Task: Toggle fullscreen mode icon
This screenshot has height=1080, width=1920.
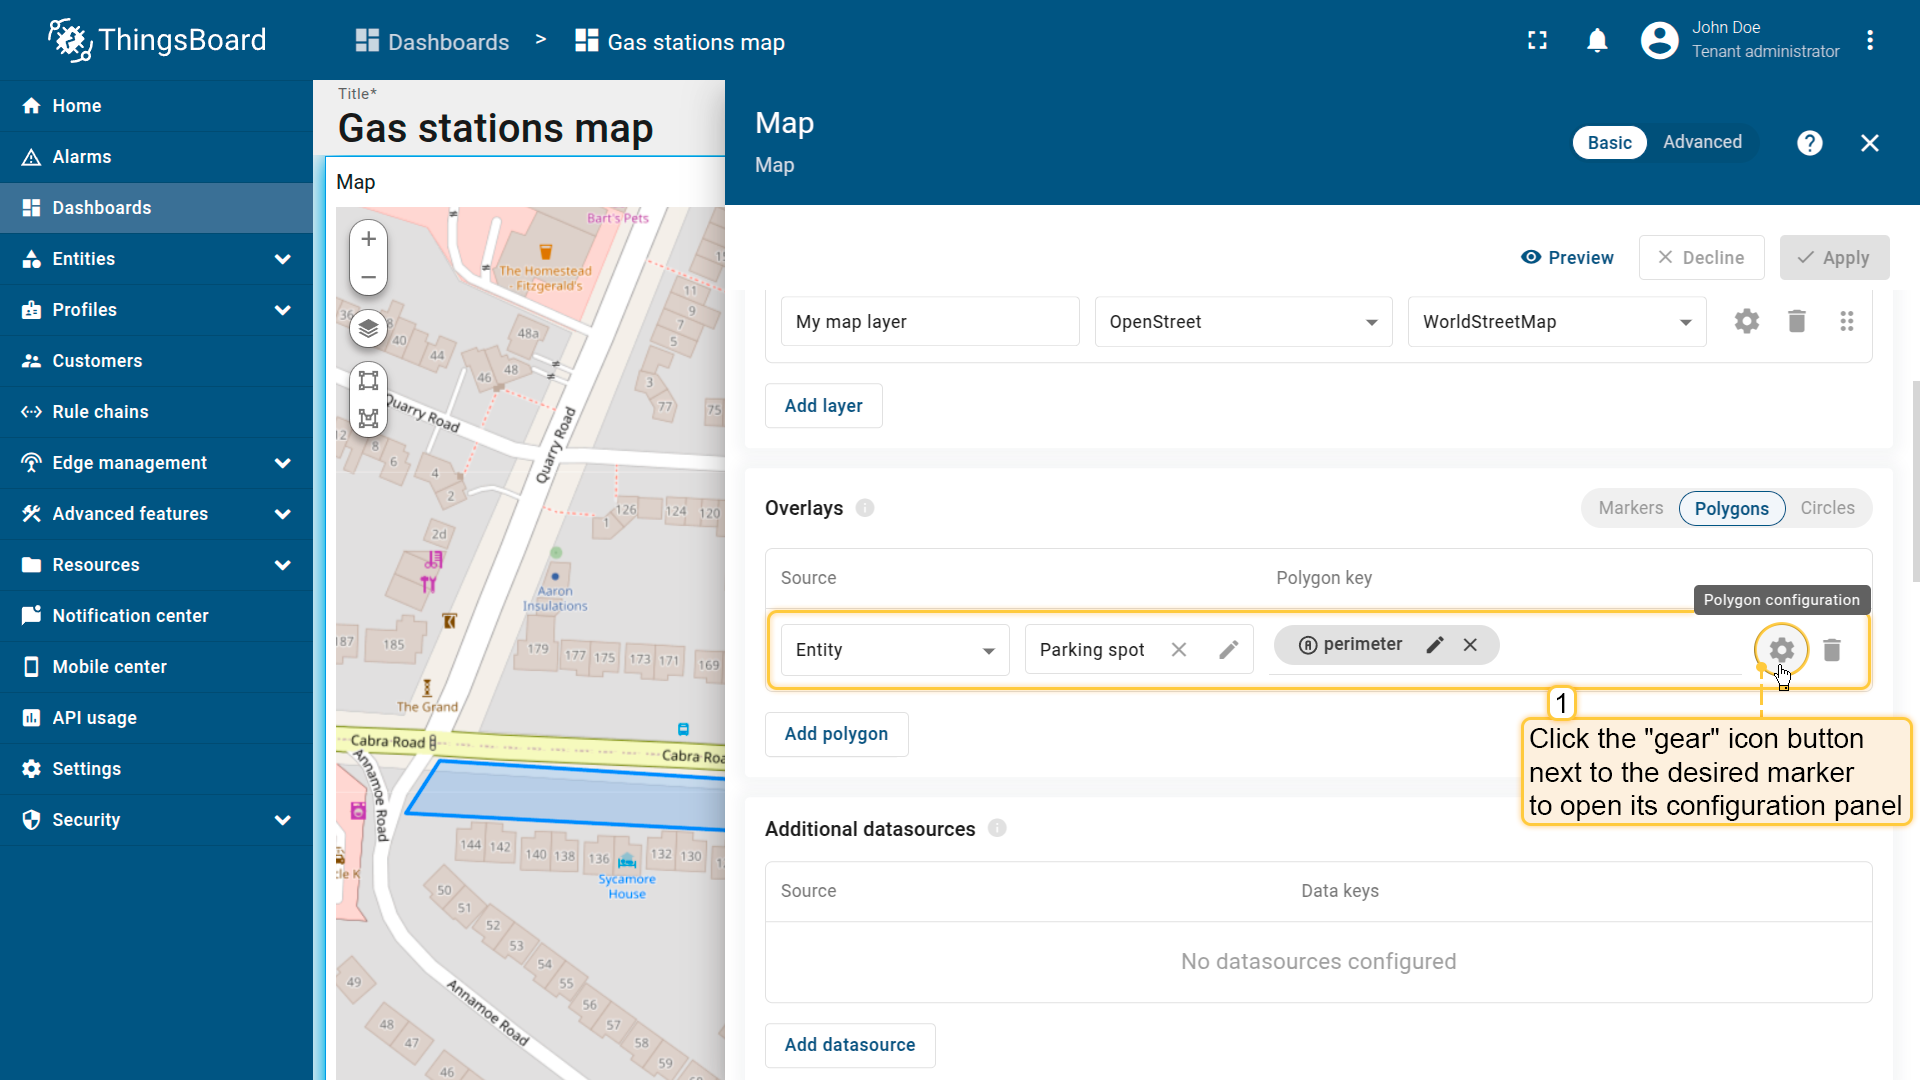Action: coord(1537,41)
